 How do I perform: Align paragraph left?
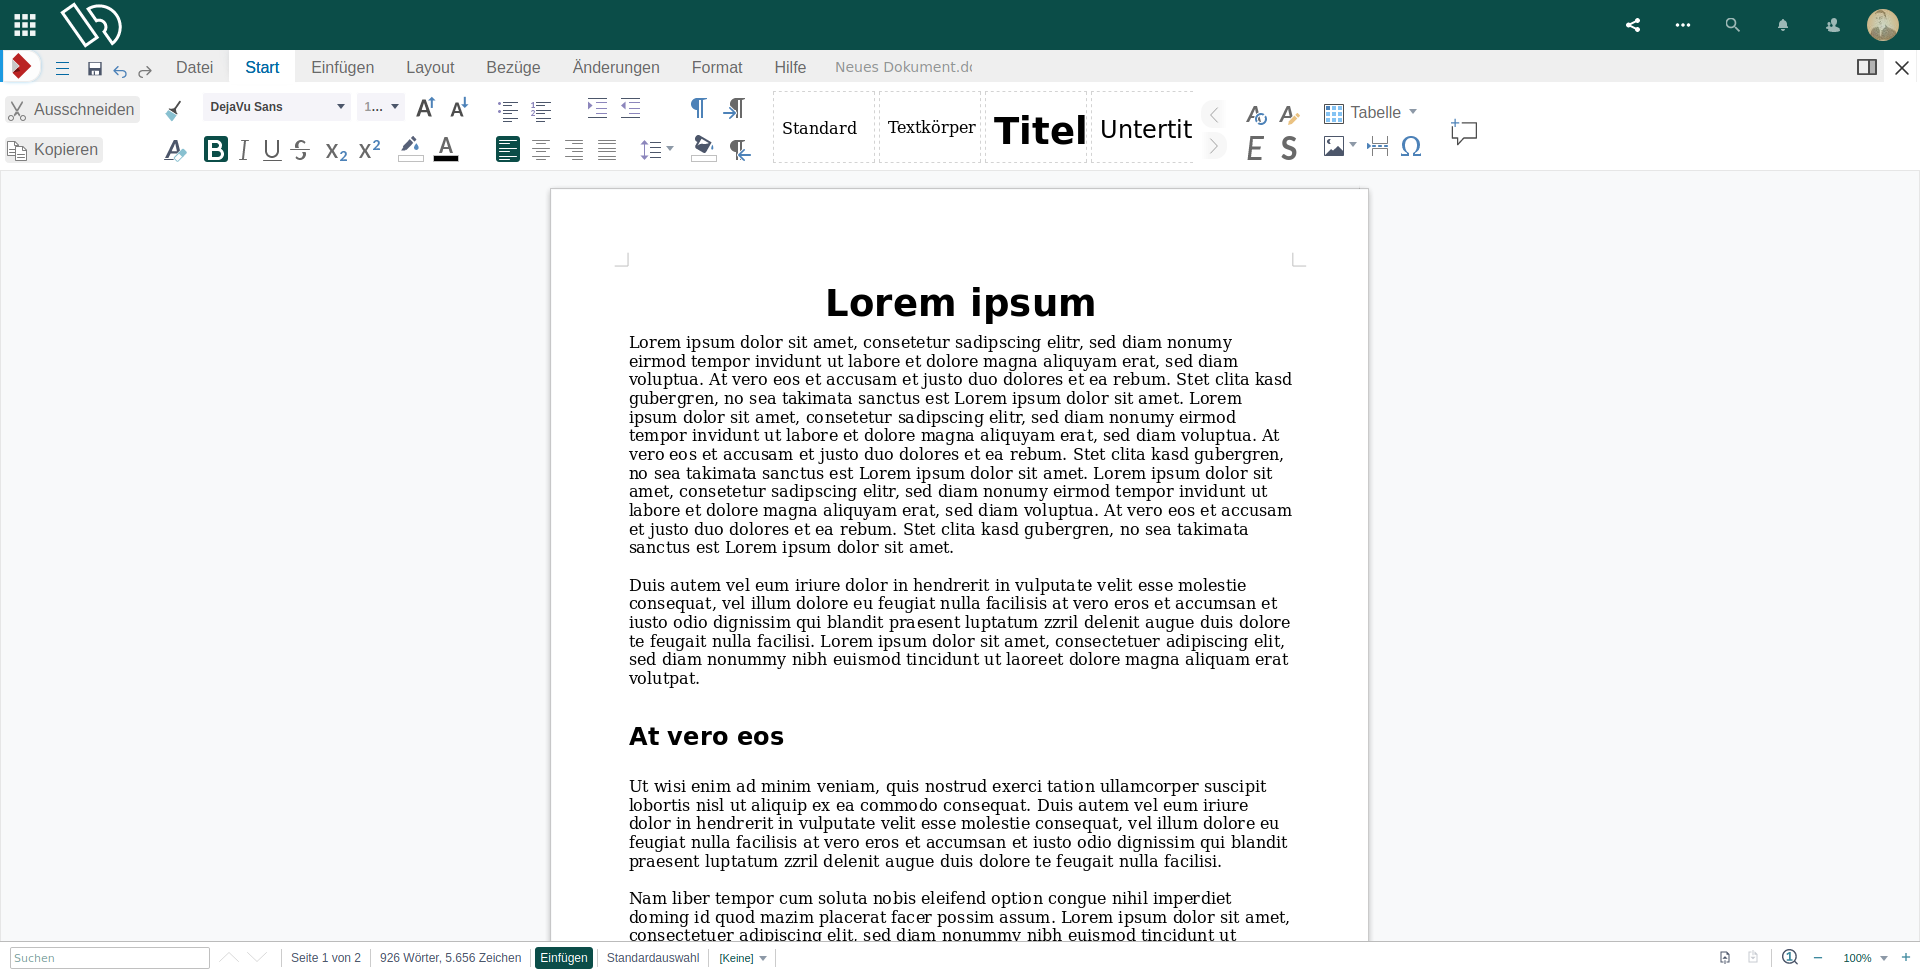508,150
